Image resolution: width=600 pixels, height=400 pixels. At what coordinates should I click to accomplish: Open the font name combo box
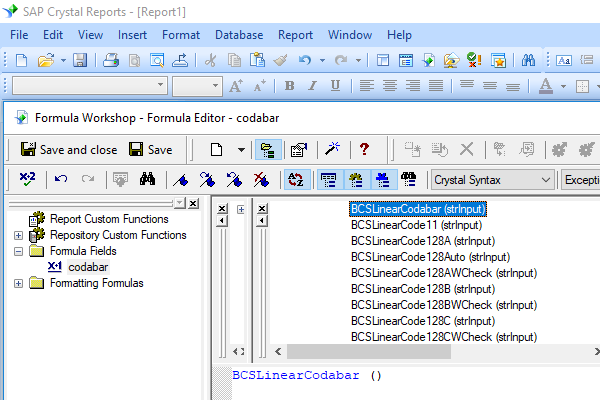pos(90,85)
